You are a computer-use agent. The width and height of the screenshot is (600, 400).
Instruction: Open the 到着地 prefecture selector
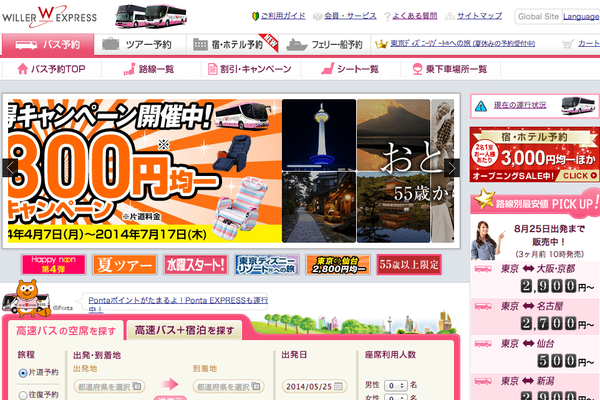click(229, 387)
